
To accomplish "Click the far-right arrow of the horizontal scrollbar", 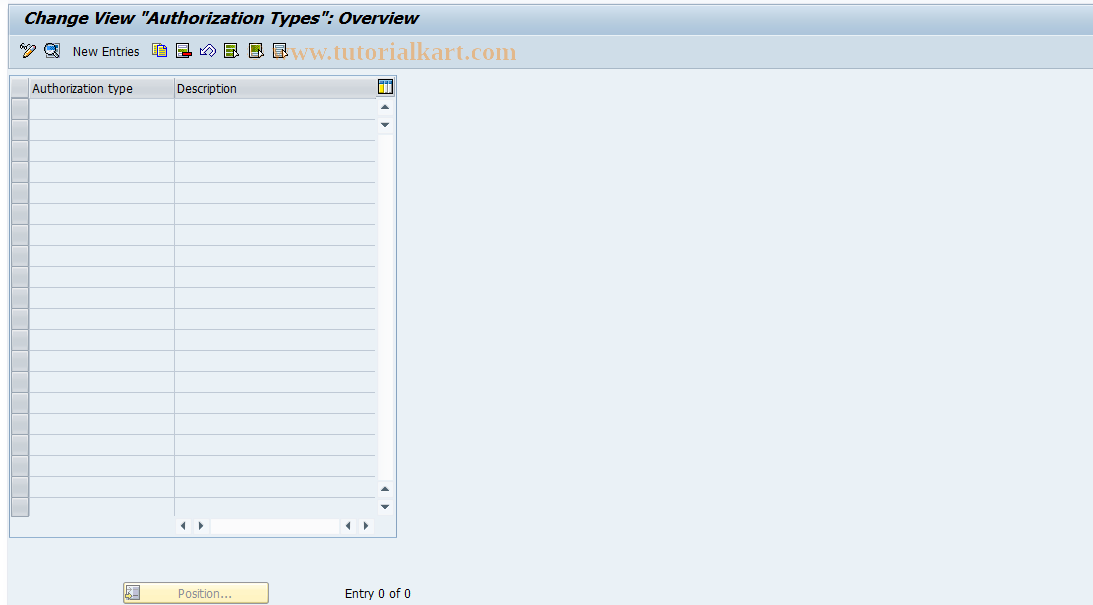I will coord(366,526).
